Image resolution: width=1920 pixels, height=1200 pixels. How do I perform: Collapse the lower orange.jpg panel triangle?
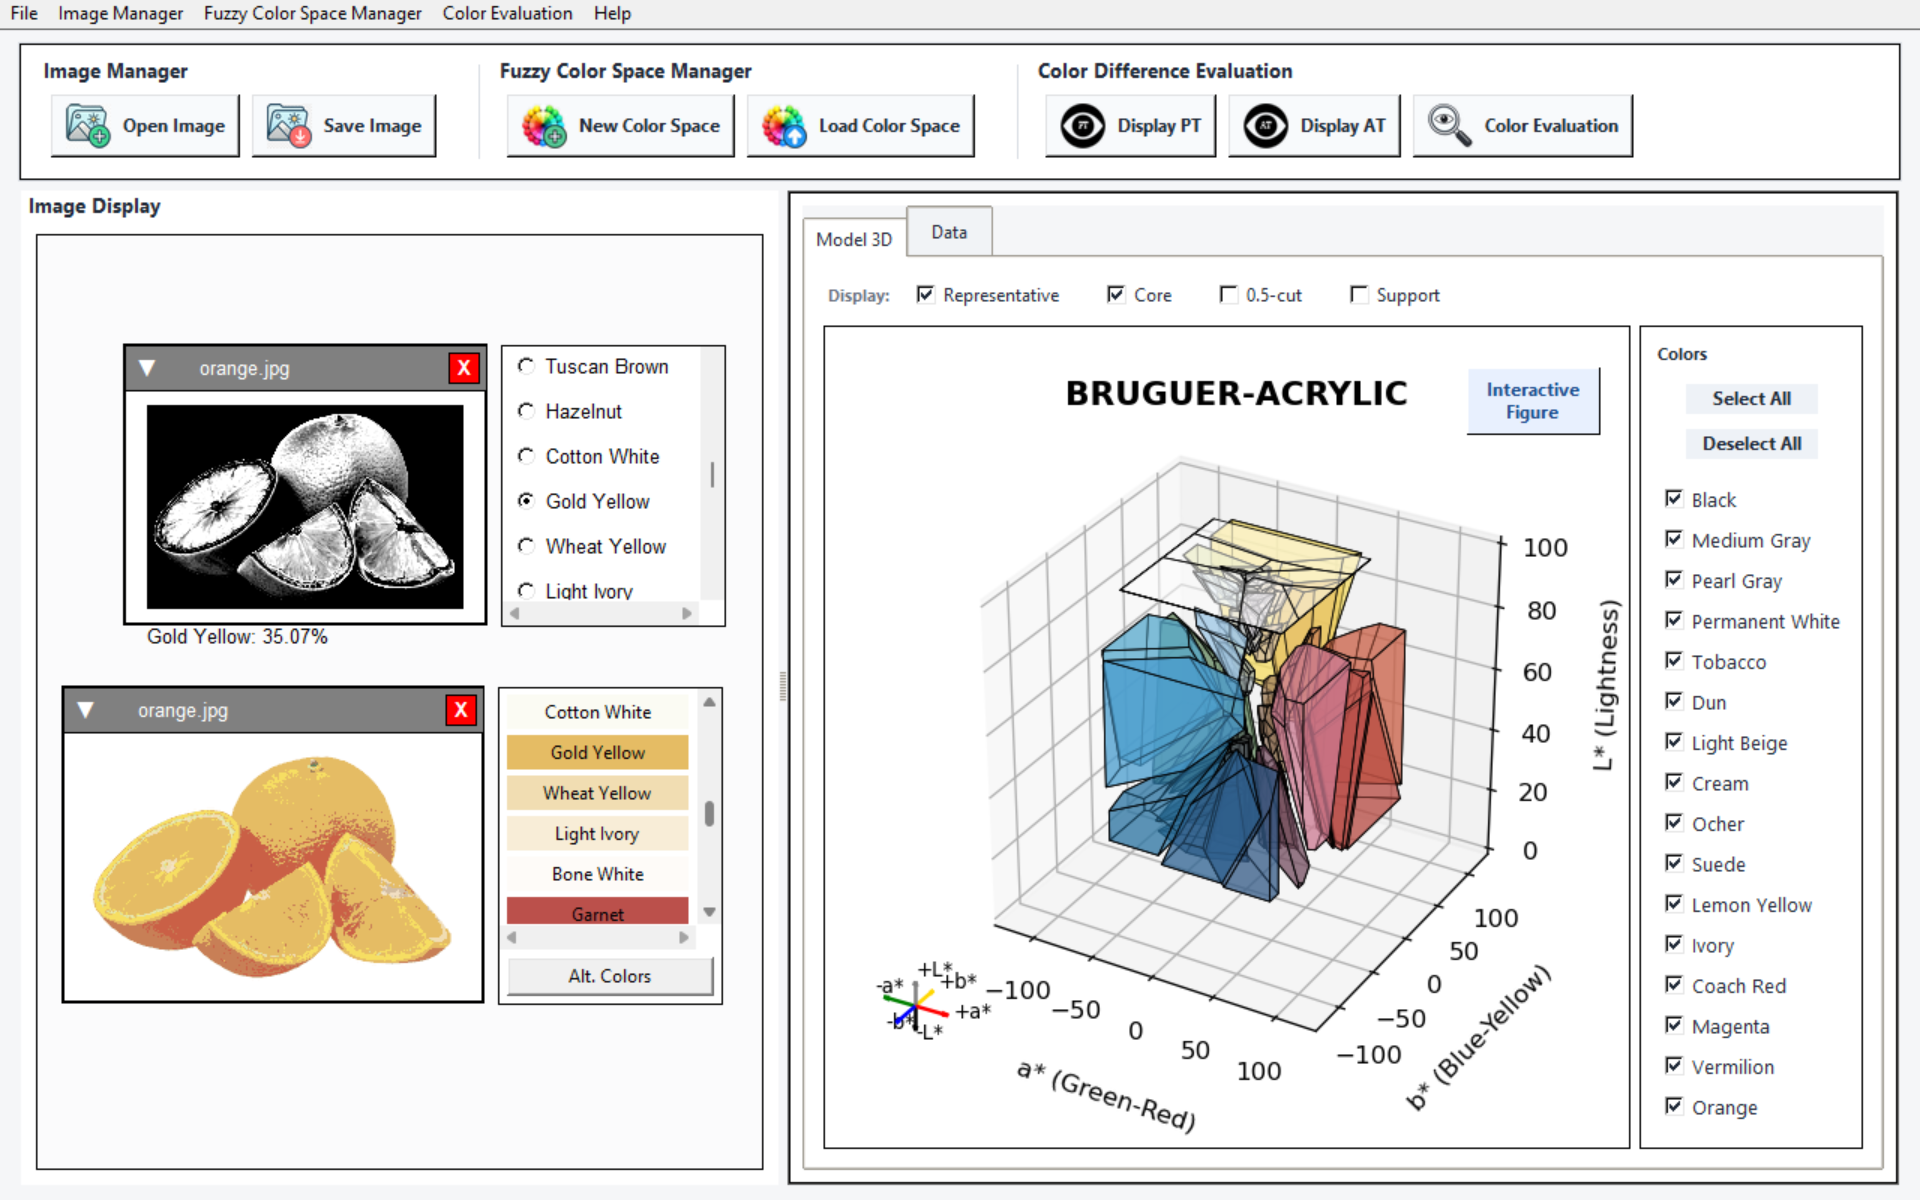pyautogui.click(x=86, y=710)
